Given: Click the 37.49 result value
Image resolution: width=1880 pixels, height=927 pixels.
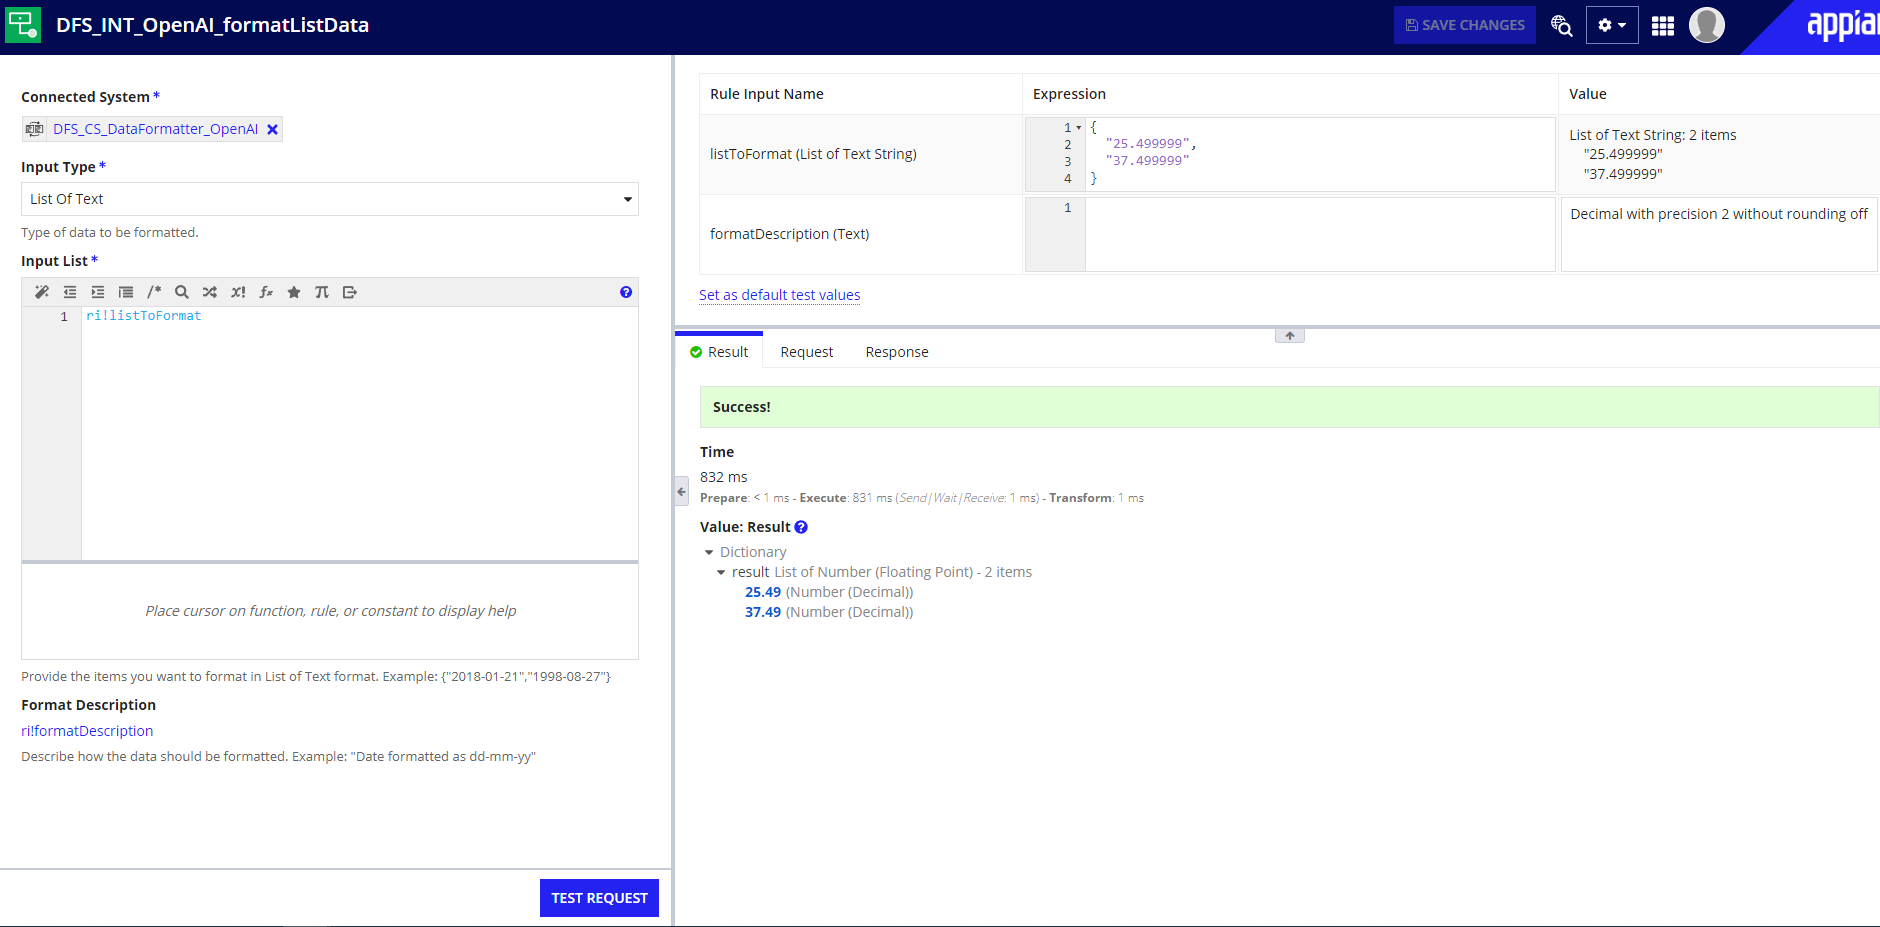Looking at the screenshot, I should click(x=763, y=612).
